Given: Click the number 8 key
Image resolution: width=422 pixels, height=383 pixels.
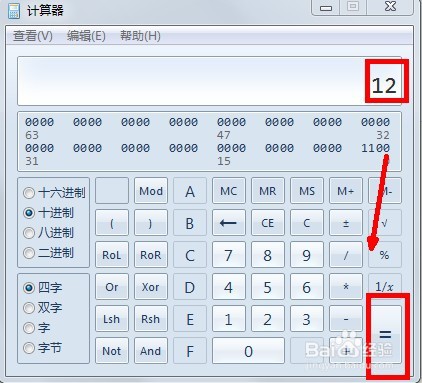Looking at the screenshot, I should coord(268,255).
